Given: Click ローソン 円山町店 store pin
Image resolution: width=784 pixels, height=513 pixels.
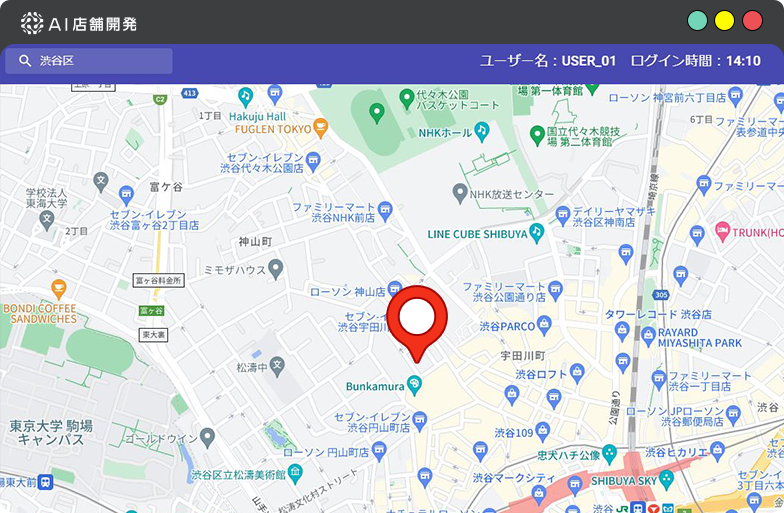Looking at the screenshot, I should [379, 451].
